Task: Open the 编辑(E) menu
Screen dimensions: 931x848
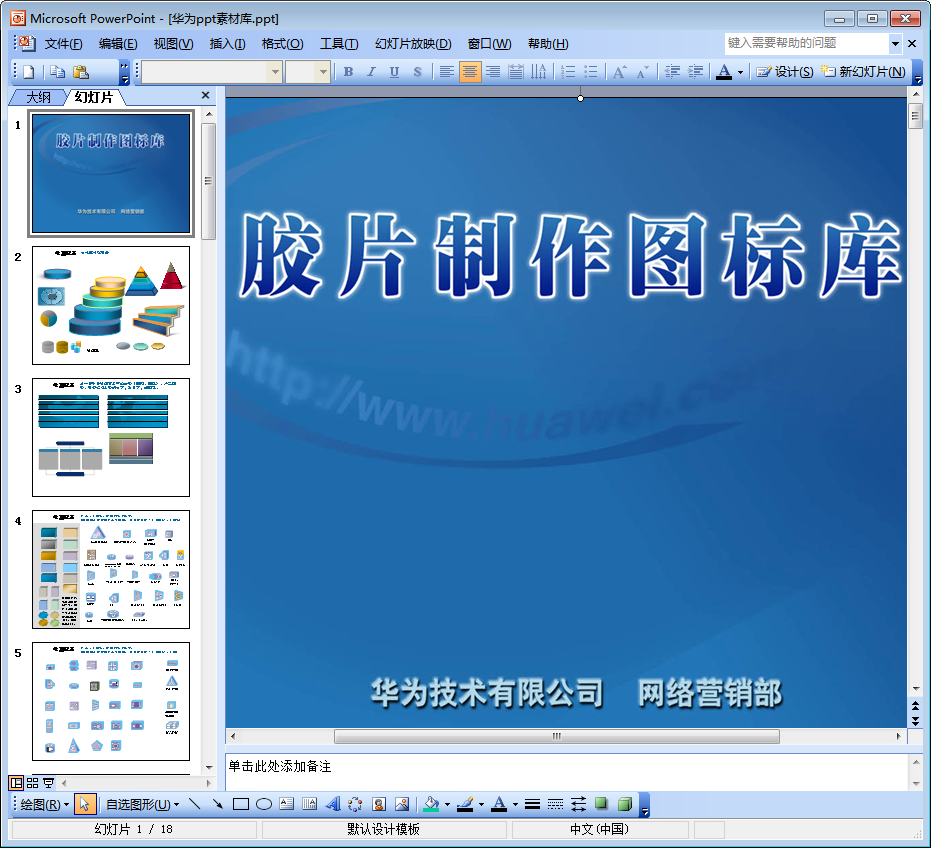Action: (118, 44)
